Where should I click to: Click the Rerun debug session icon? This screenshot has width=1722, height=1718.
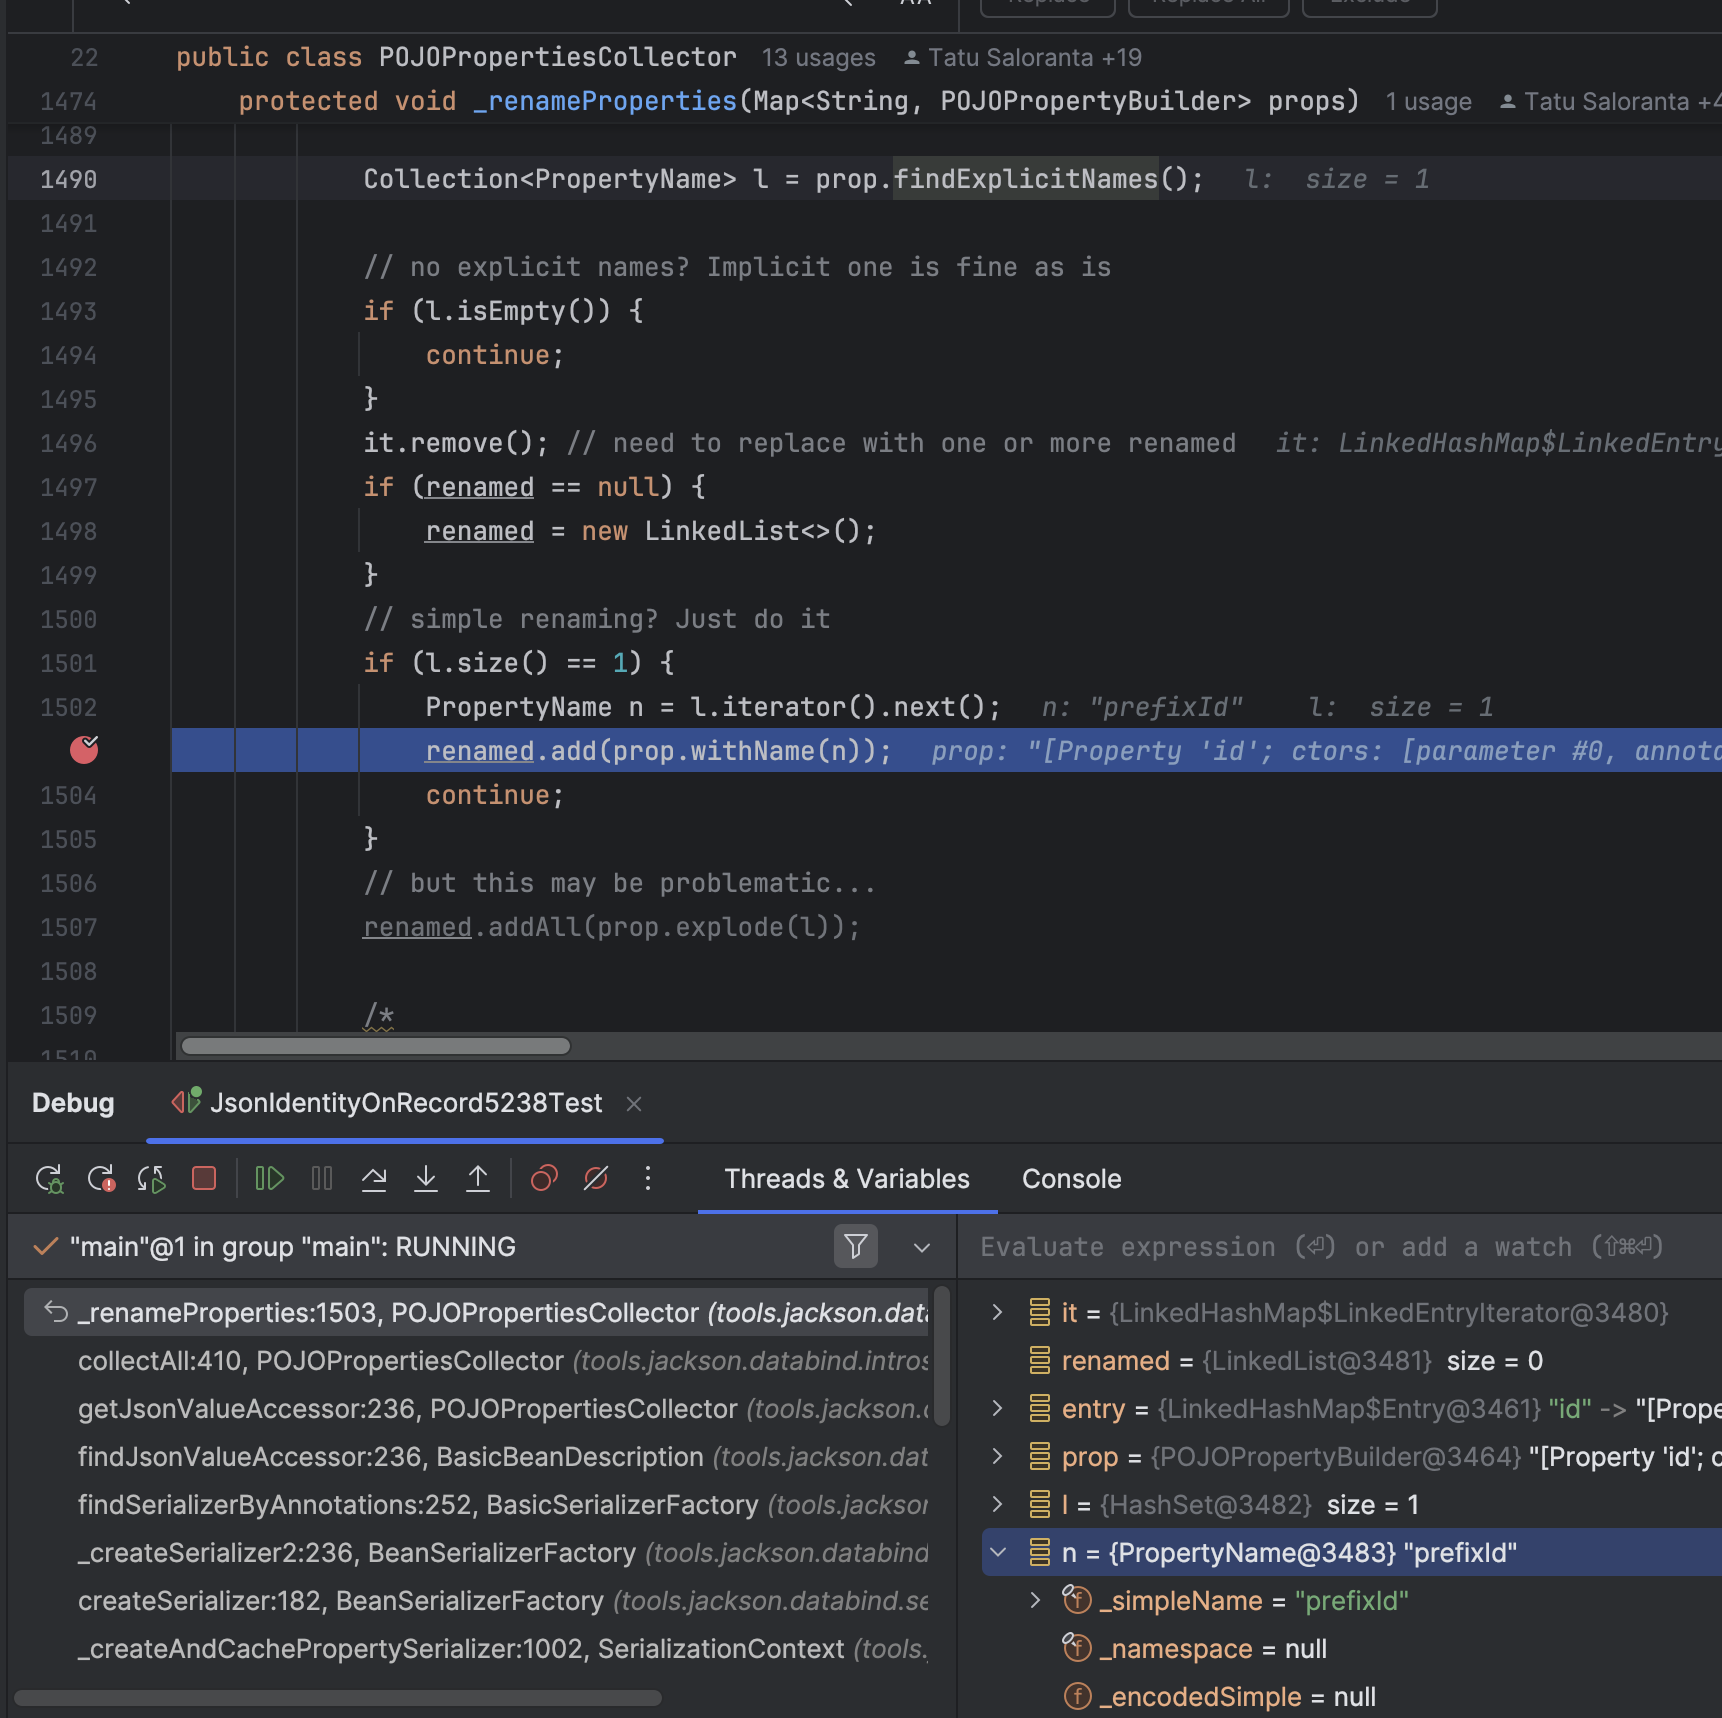pos(49,1179)
